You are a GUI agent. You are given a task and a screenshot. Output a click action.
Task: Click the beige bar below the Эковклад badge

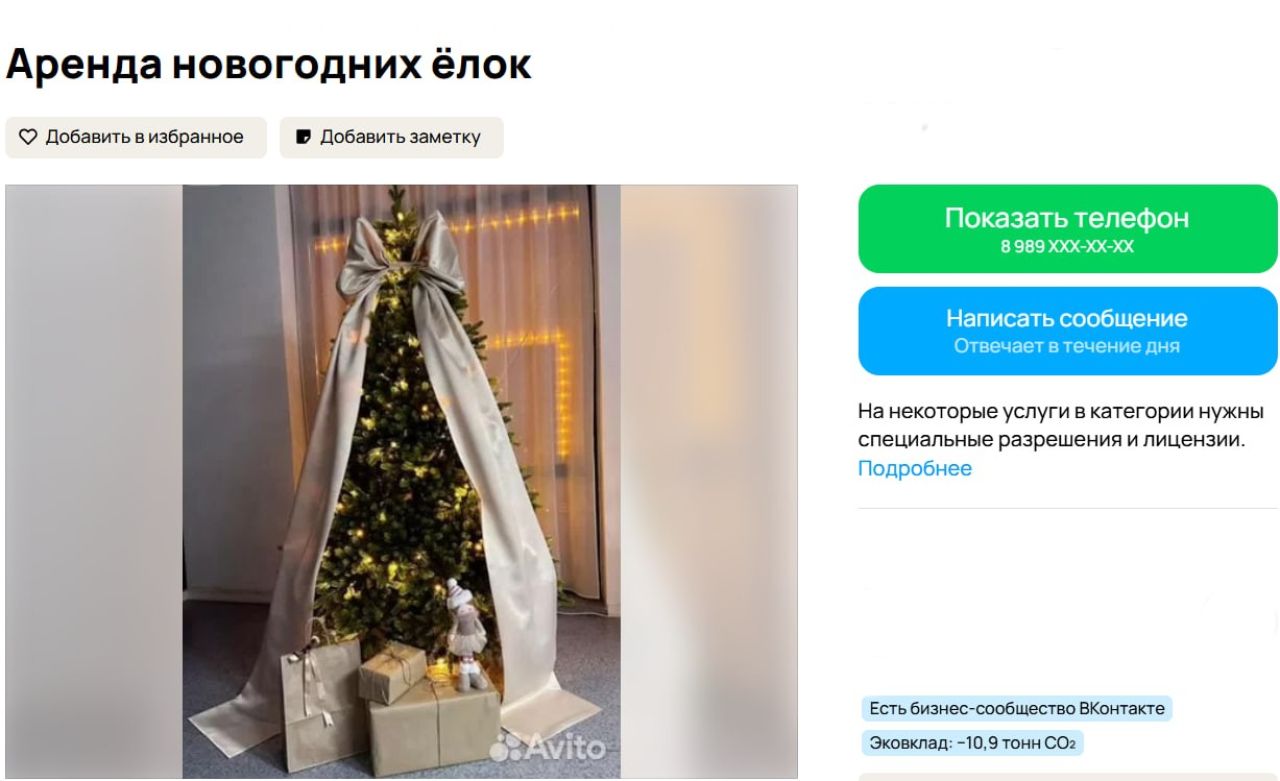[1068, 776]
